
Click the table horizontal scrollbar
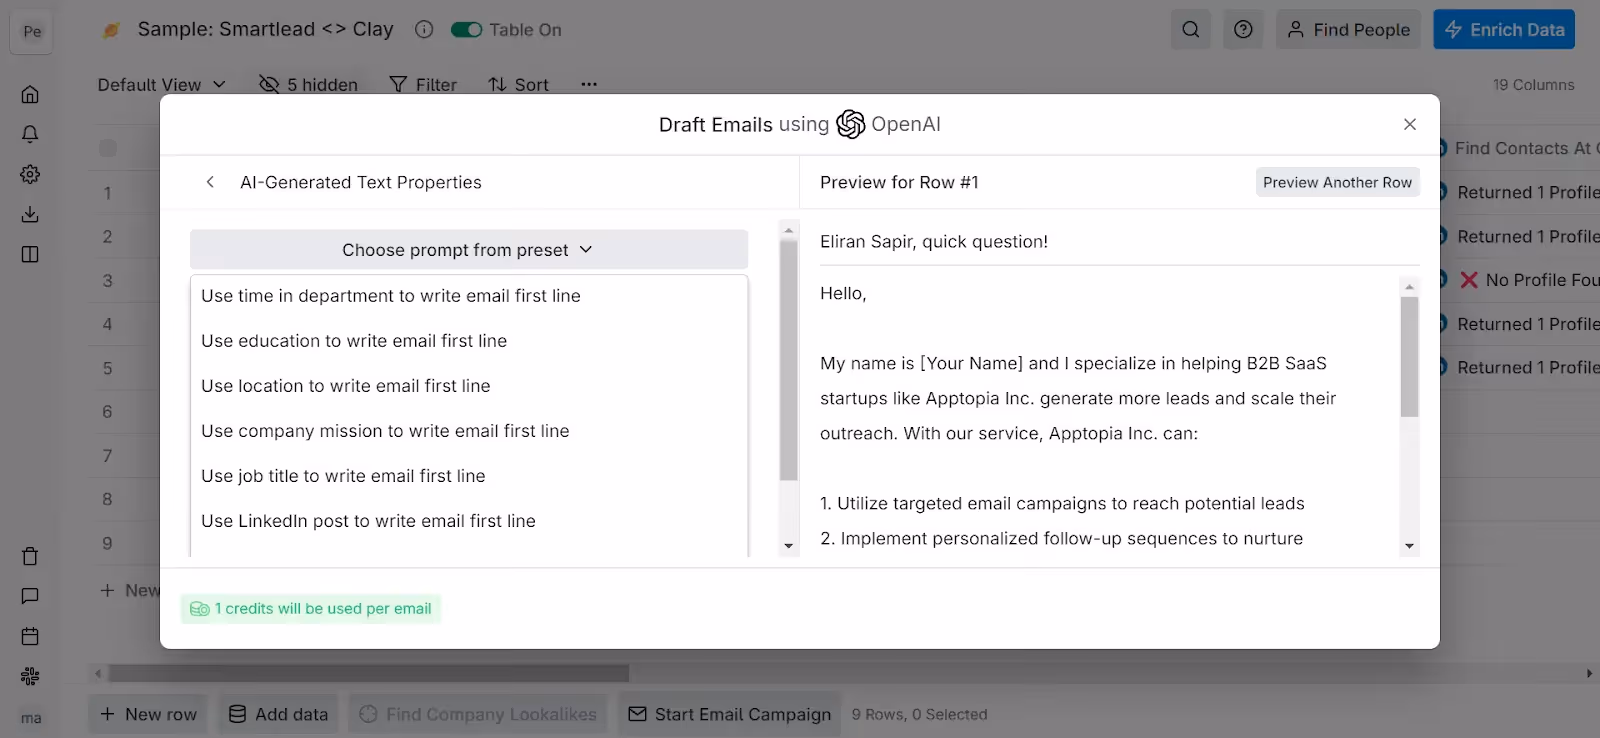[369, 674]
